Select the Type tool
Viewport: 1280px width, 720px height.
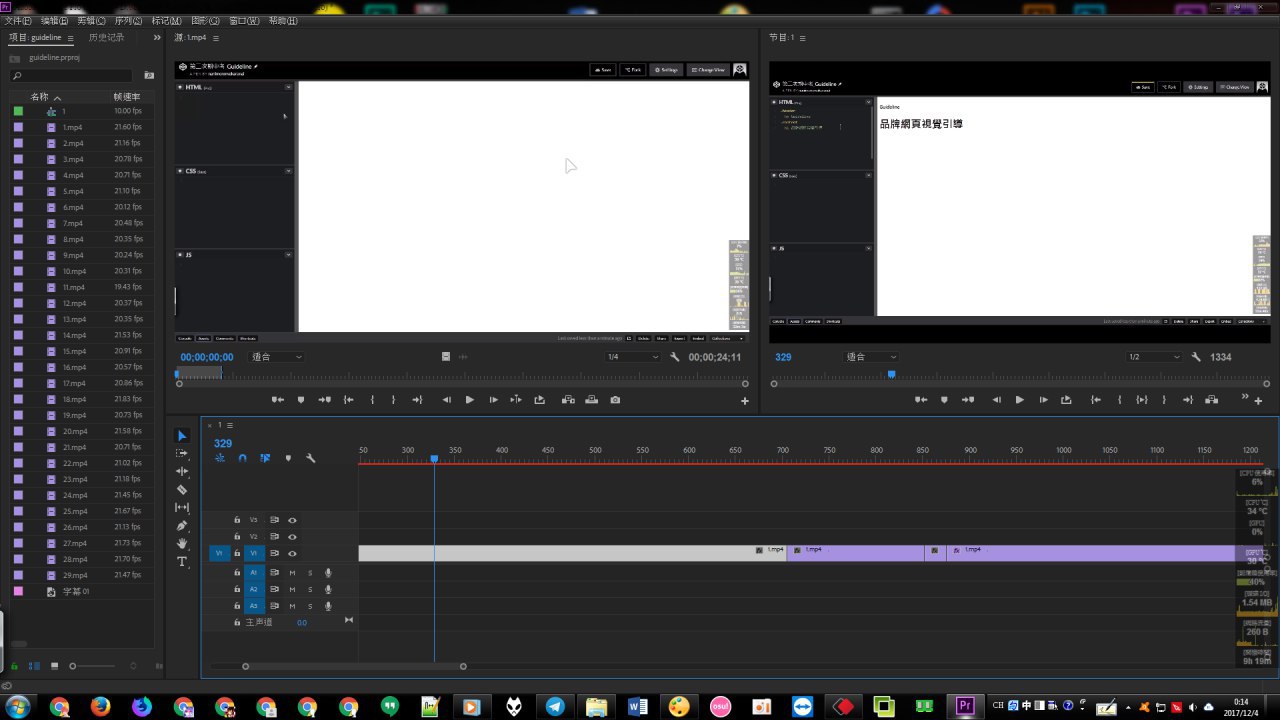pos(182,562)
